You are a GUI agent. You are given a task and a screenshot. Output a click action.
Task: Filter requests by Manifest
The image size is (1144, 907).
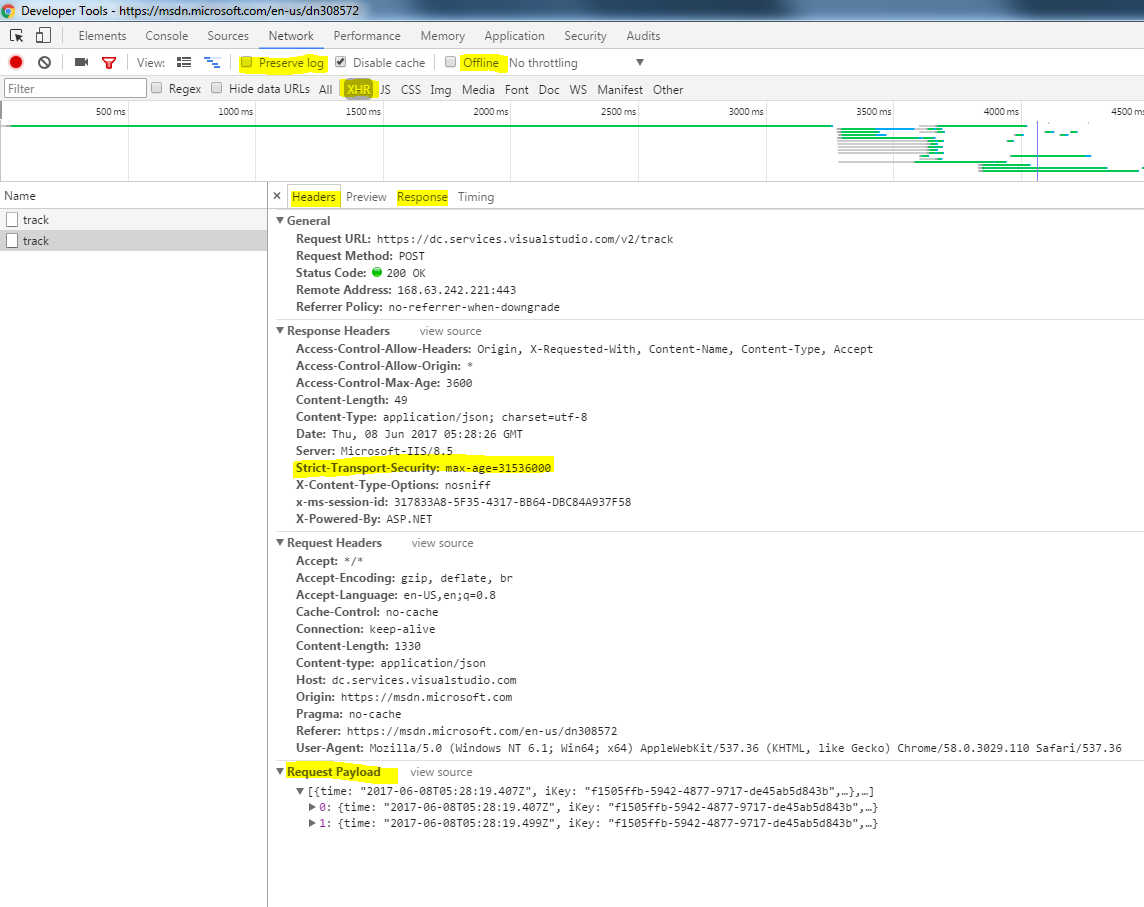[x=620, y=90]
